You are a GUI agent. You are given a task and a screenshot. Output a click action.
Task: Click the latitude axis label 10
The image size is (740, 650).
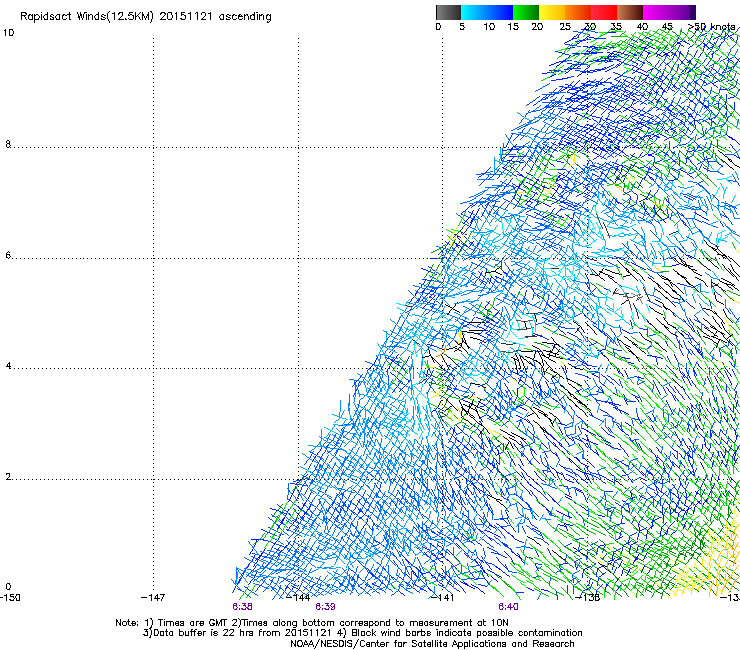(x=8, y=33)
